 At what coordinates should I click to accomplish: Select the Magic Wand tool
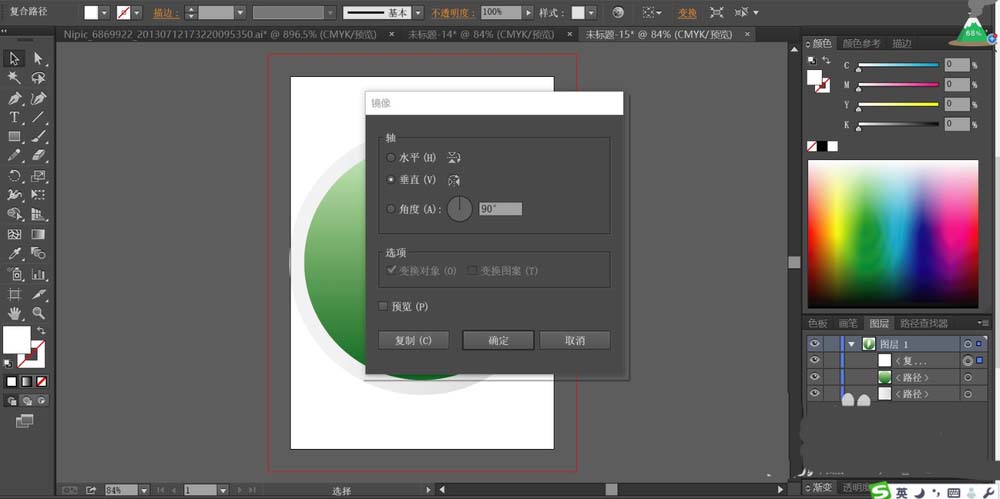point(14,78)
